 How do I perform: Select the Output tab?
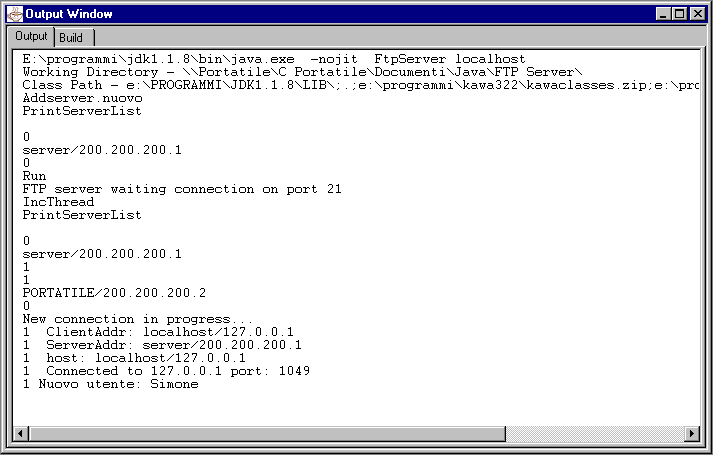(x=31, y=36)
